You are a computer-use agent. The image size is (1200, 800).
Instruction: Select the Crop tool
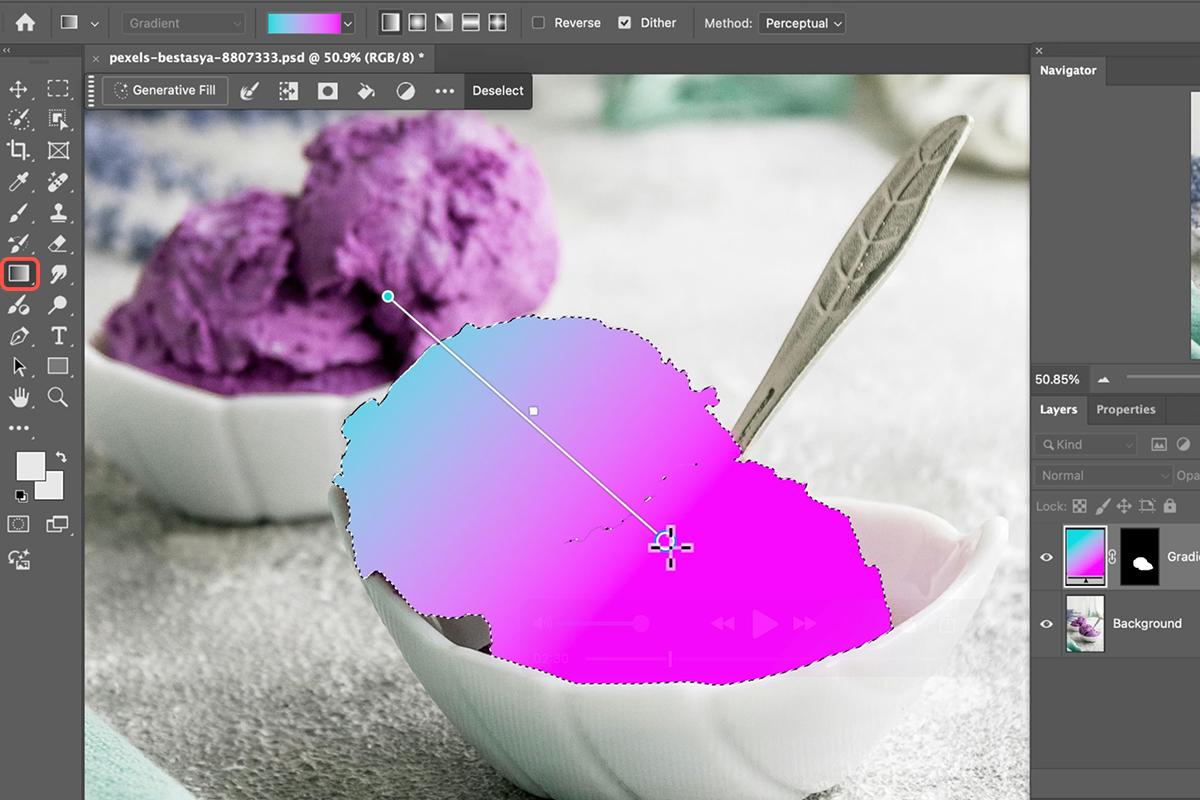coord(19,151)
